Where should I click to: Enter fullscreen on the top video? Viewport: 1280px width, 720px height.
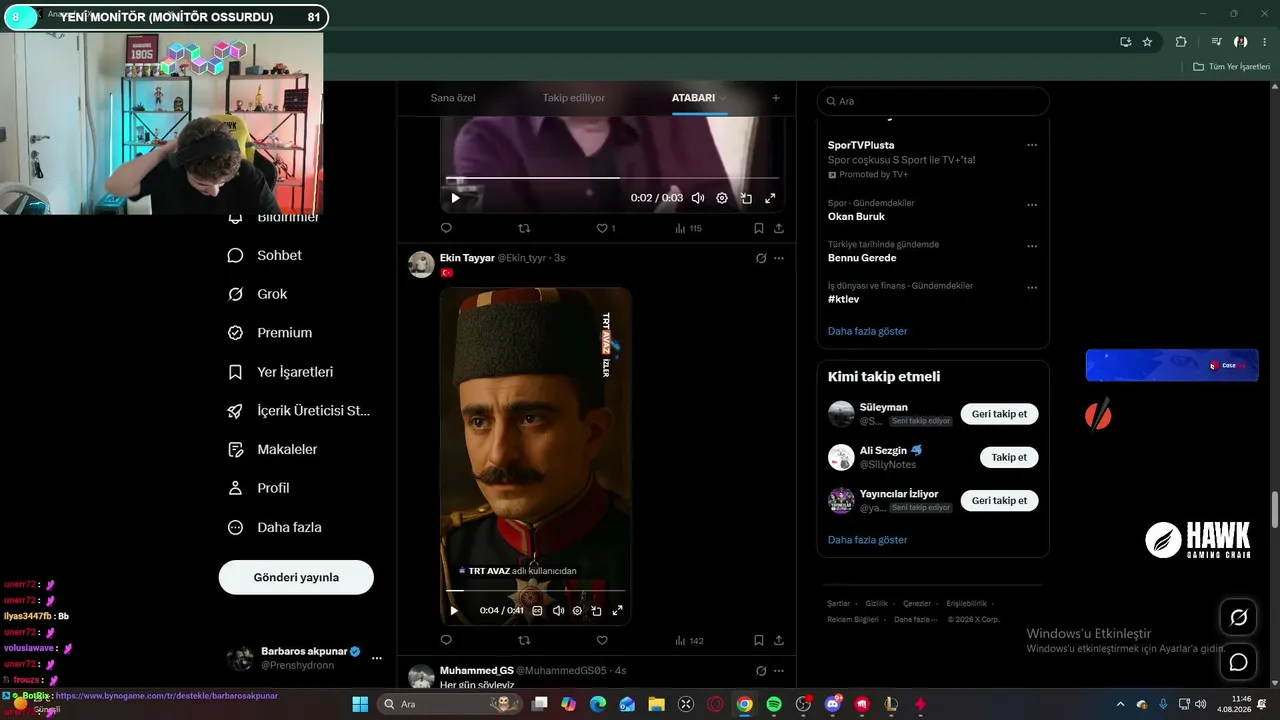click(x=770, y=198)
